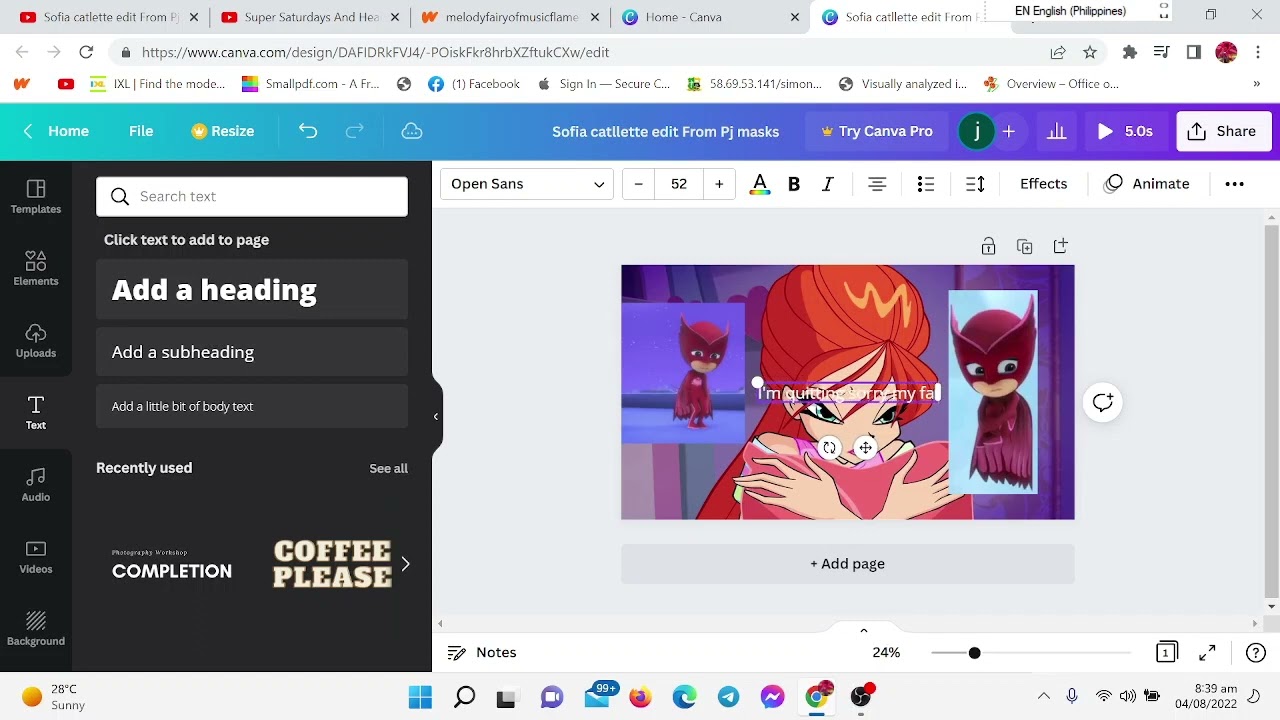Toggle bold formatting

click(794, 184)
